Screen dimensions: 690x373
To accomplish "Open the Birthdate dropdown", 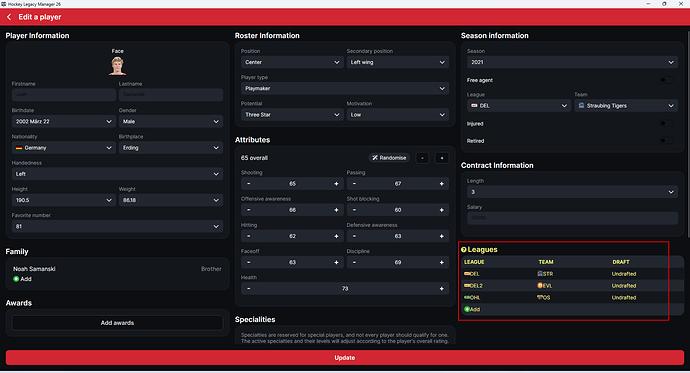I will [64, 121].
